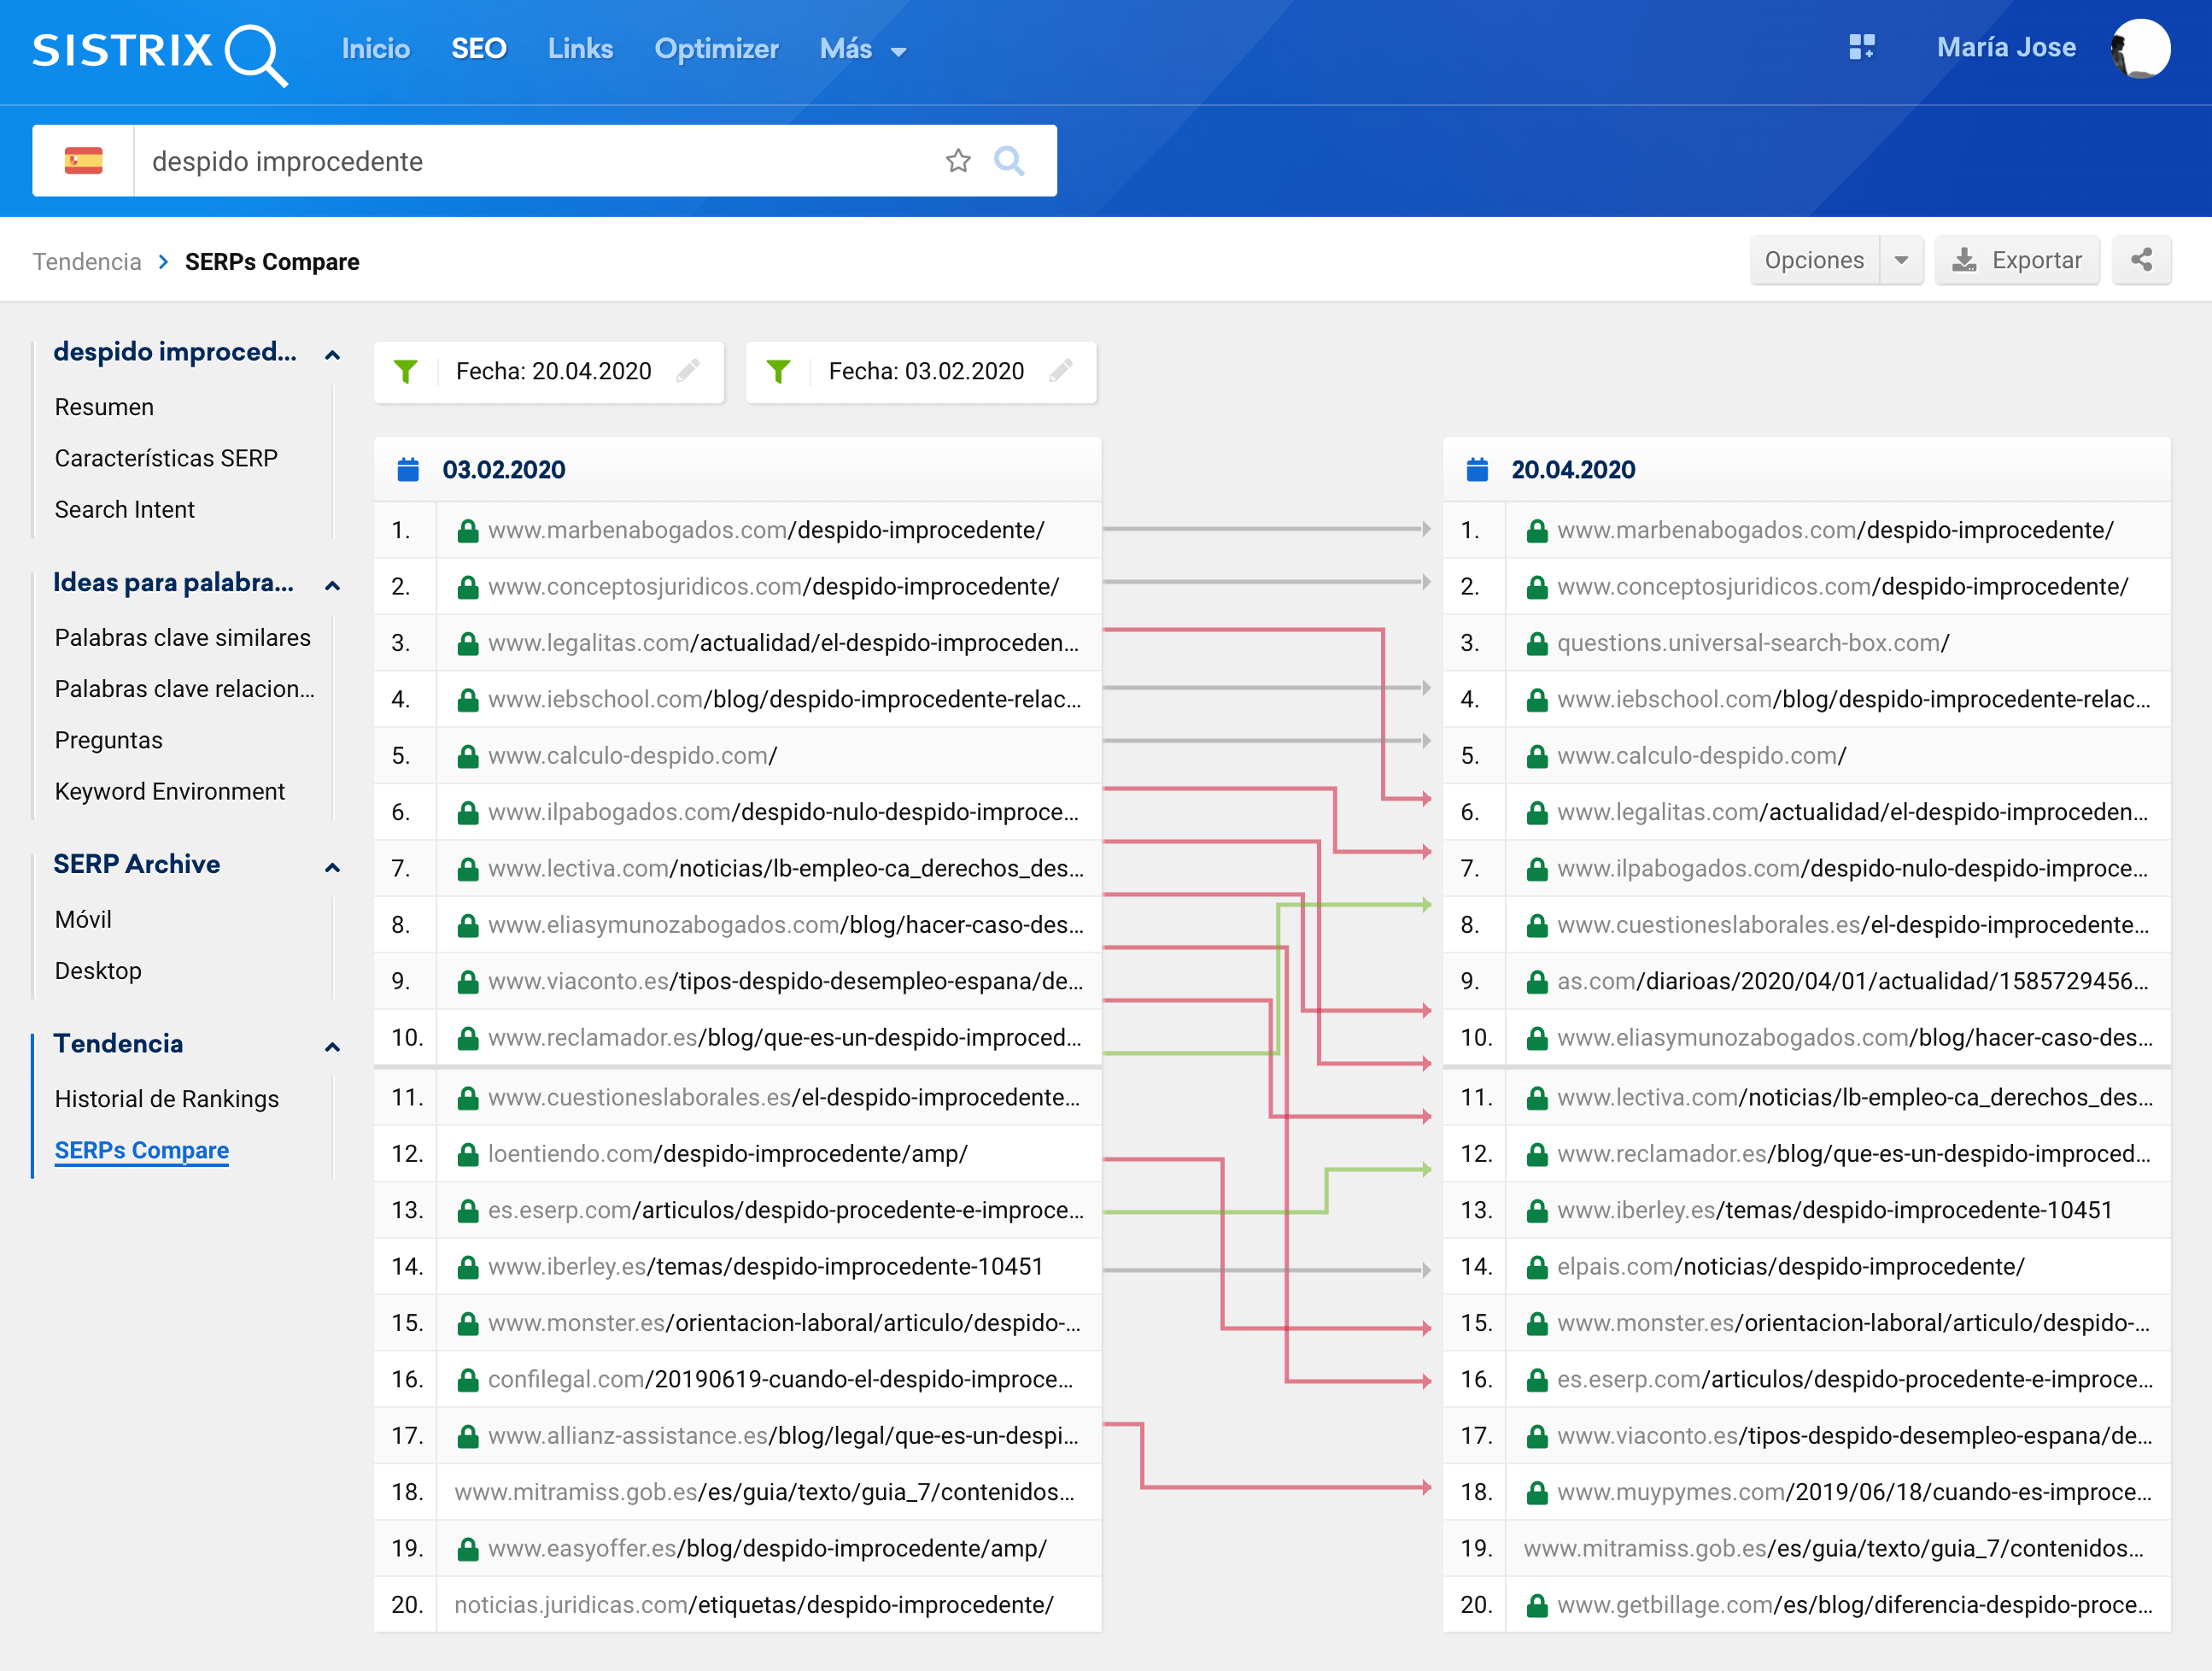Open the Opciones dropdown arrow
The width and height of the screenshot is (2212, 1671).
[1901, 260]
